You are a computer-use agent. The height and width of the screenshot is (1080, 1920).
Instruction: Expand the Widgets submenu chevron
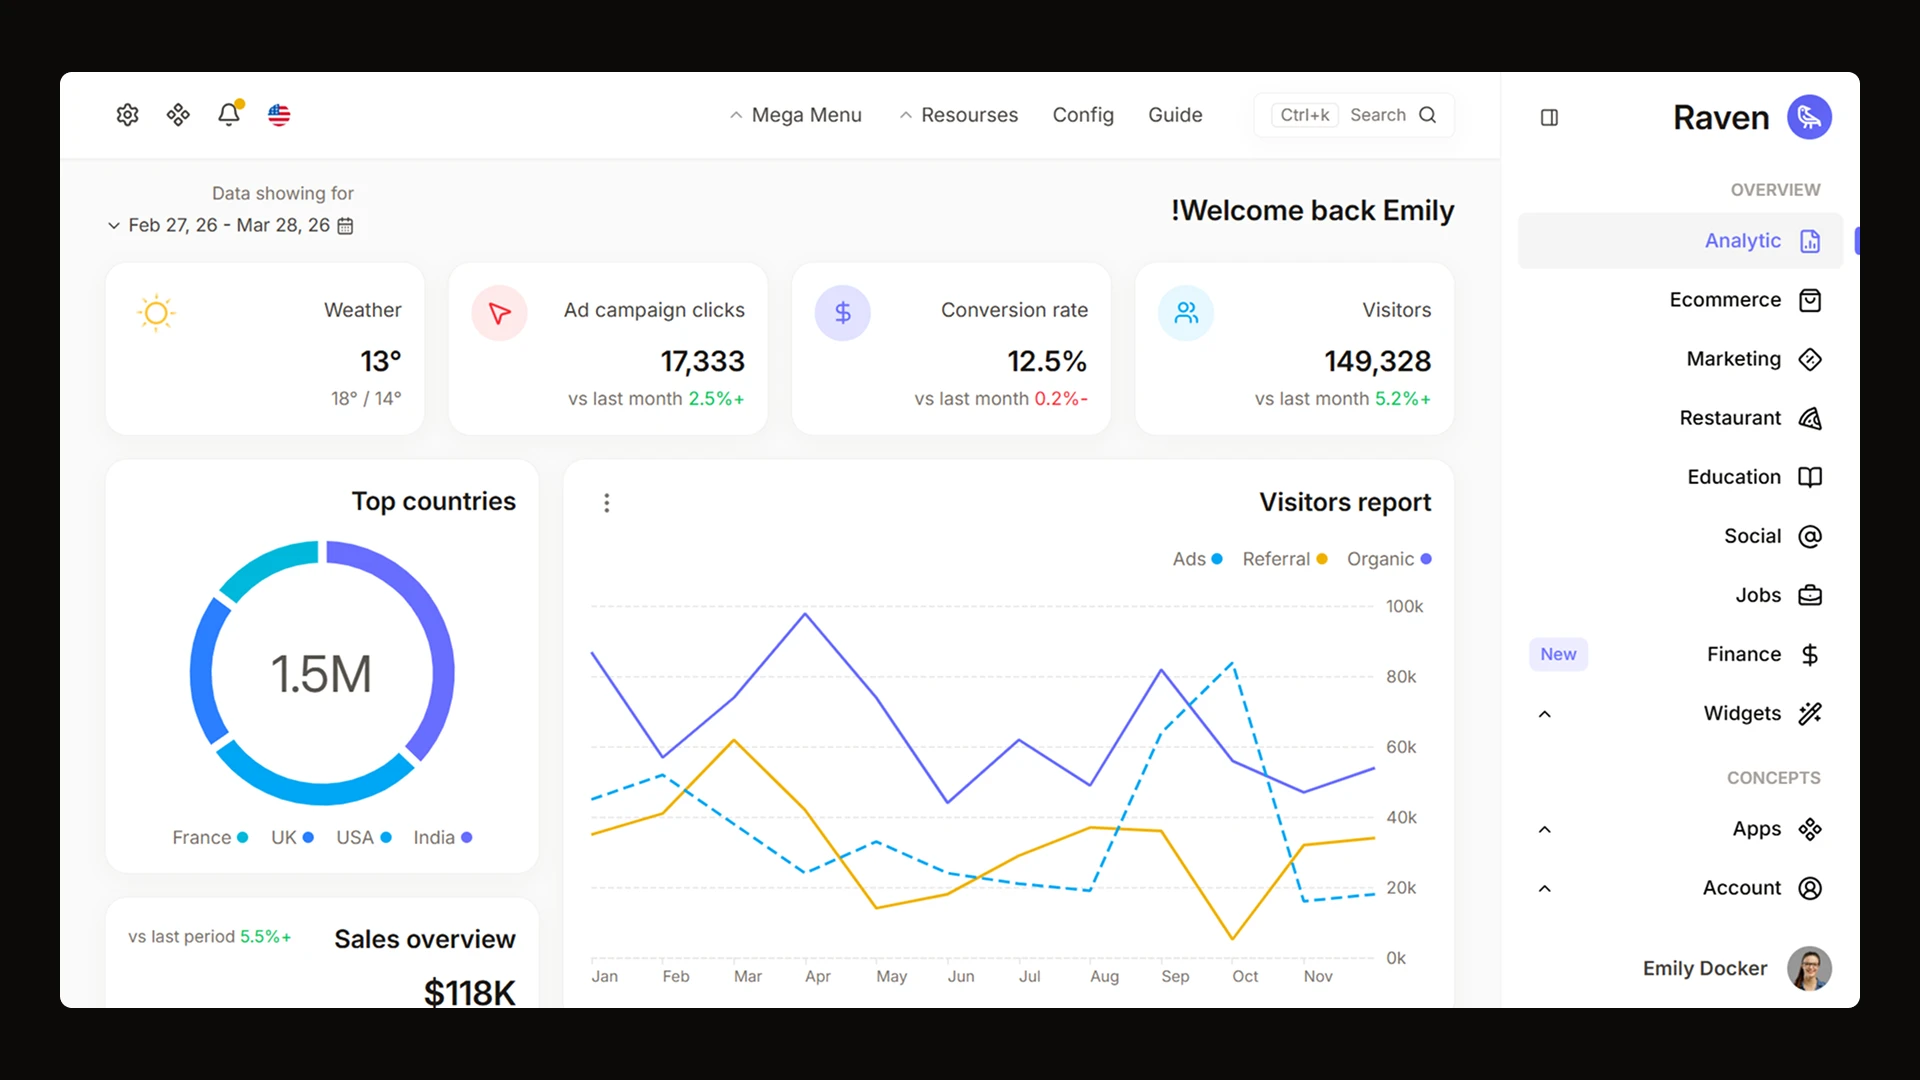pyautogui.click(x=1545, y=714)
